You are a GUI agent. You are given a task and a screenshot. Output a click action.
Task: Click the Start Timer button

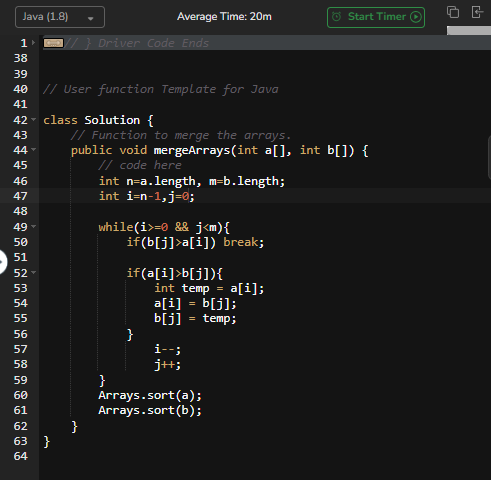coord(376,17)
